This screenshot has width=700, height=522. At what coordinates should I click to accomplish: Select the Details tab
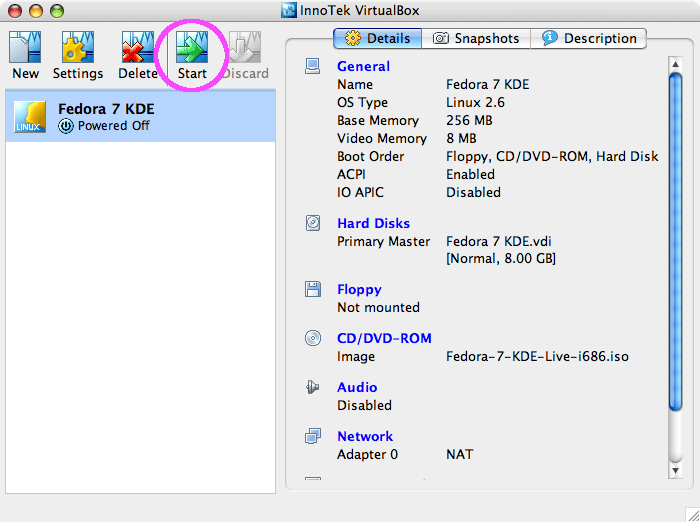(378, 39)
